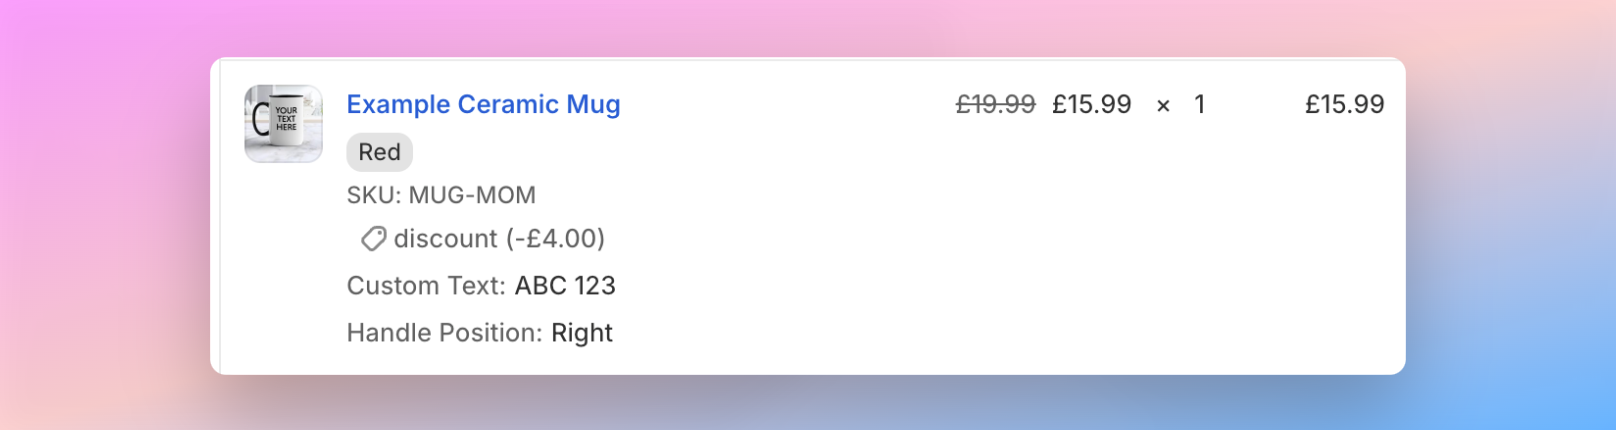The width and height of the screenshot is (1616, 430).
Task: Click the discount (-£4.00) text
Action: point(499,239)
